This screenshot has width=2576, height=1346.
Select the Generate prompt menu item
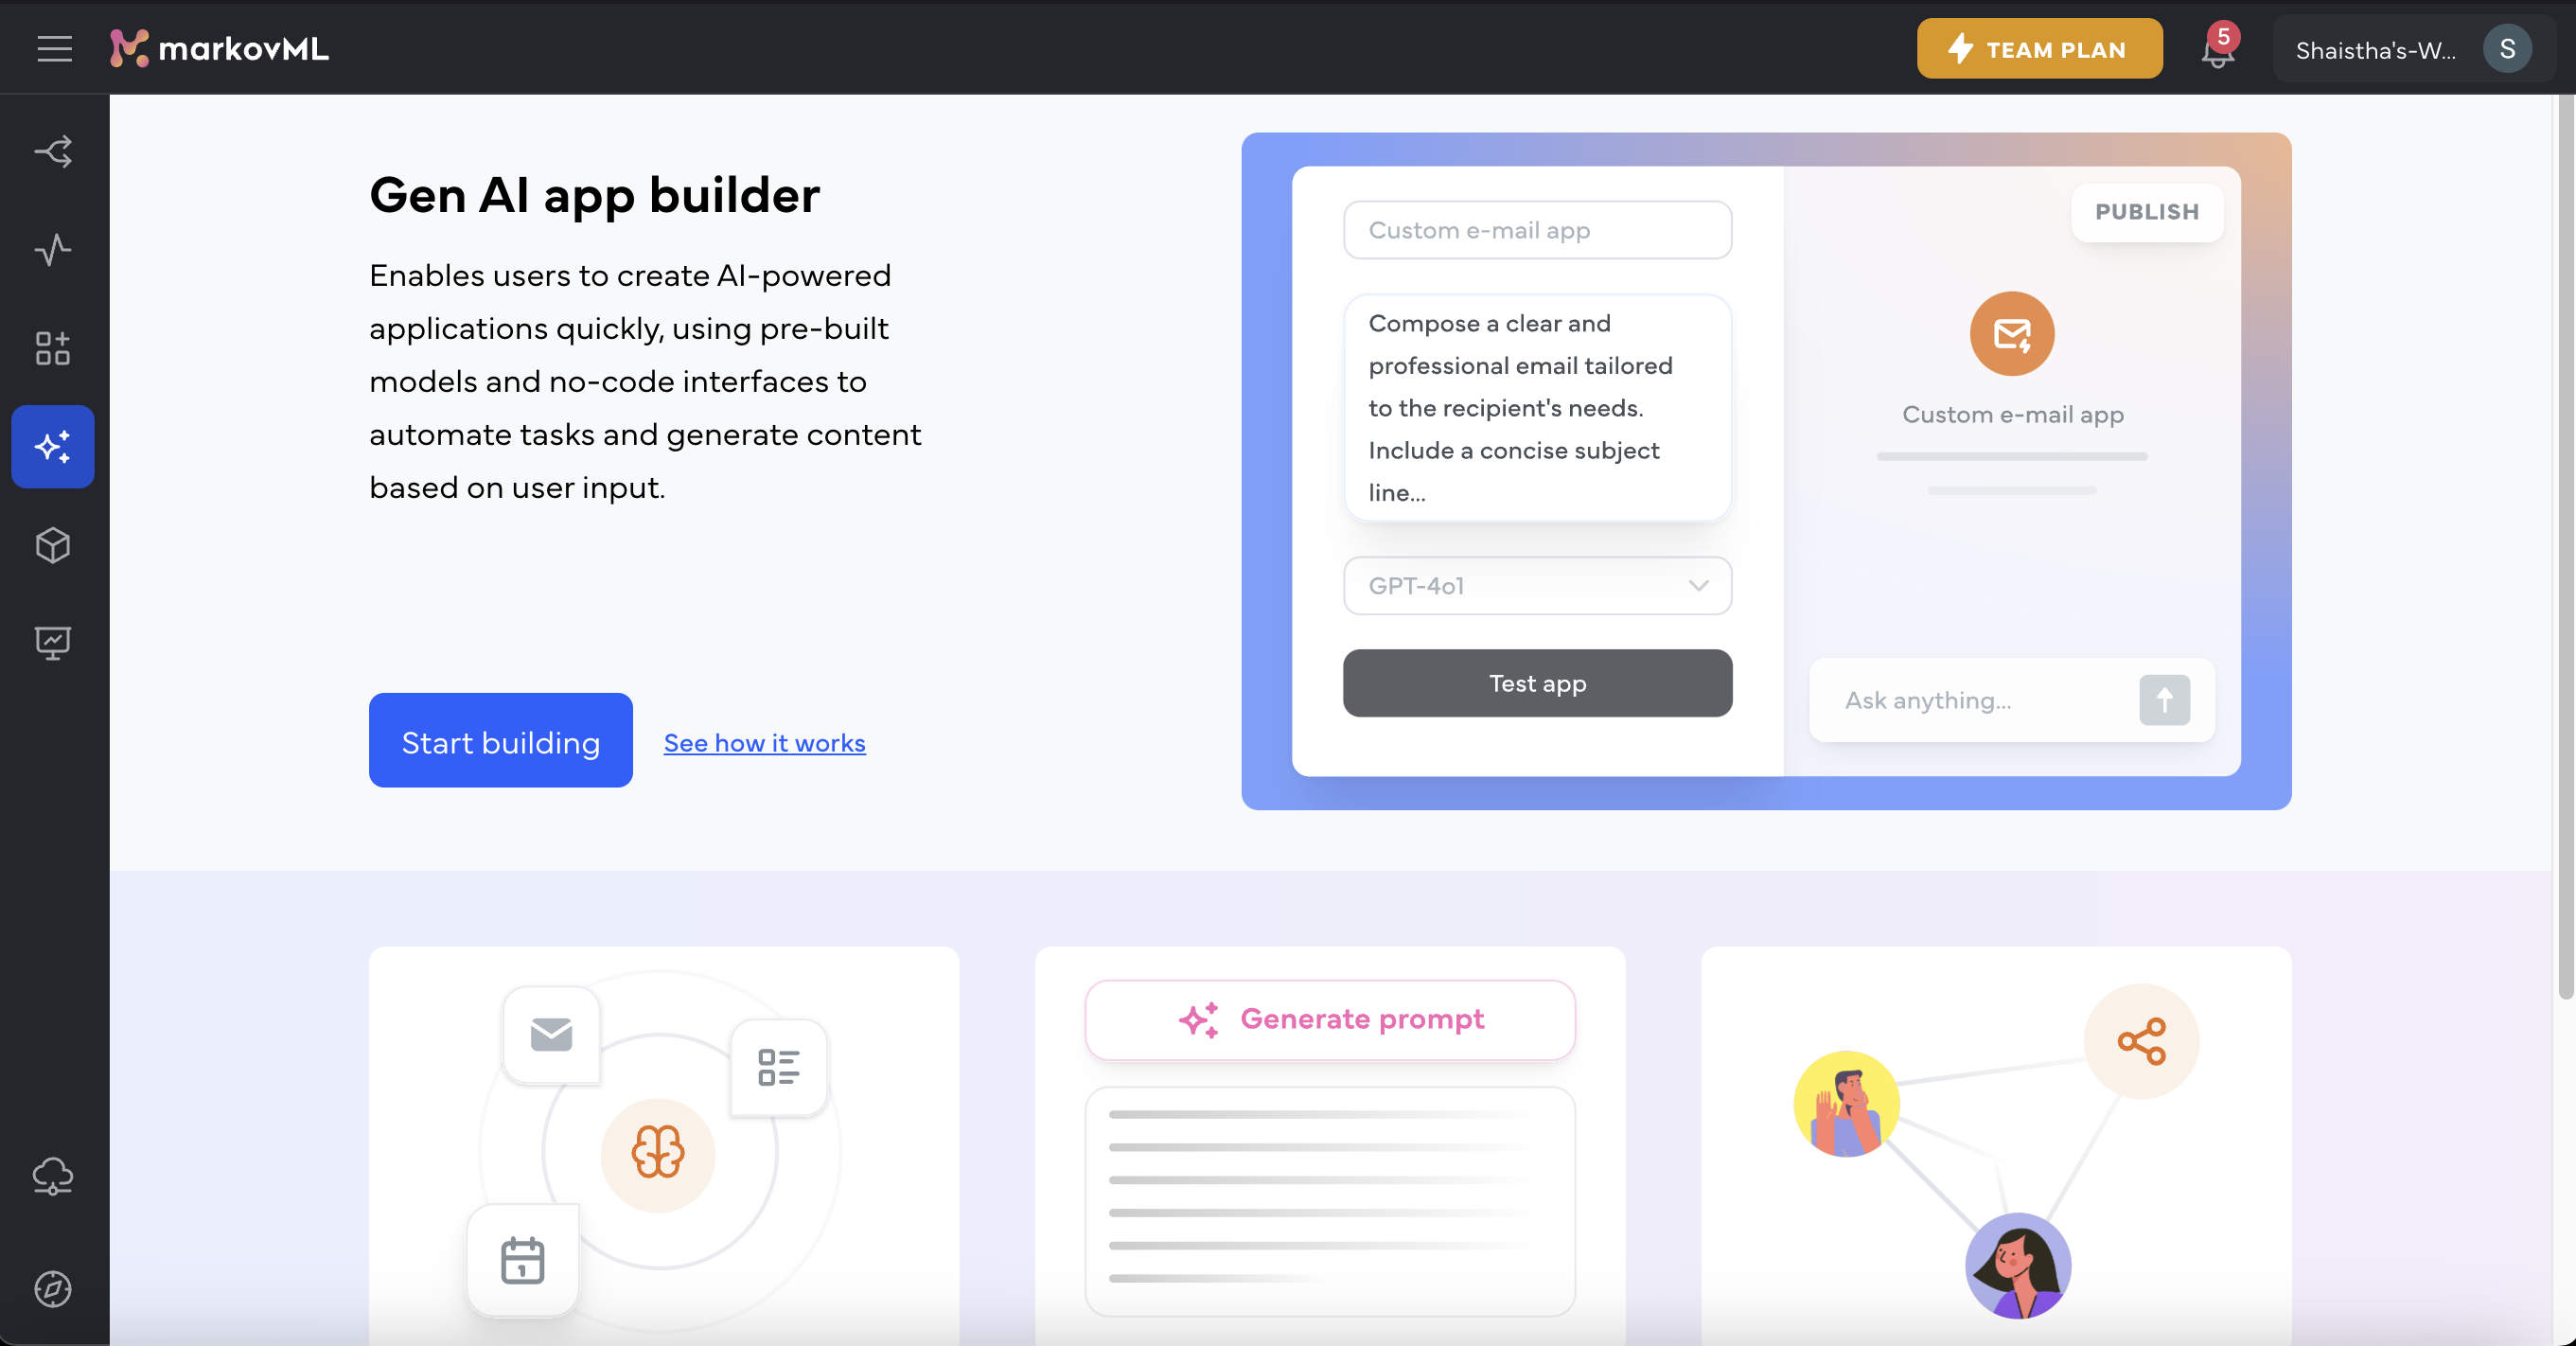coord(1329,1018)
